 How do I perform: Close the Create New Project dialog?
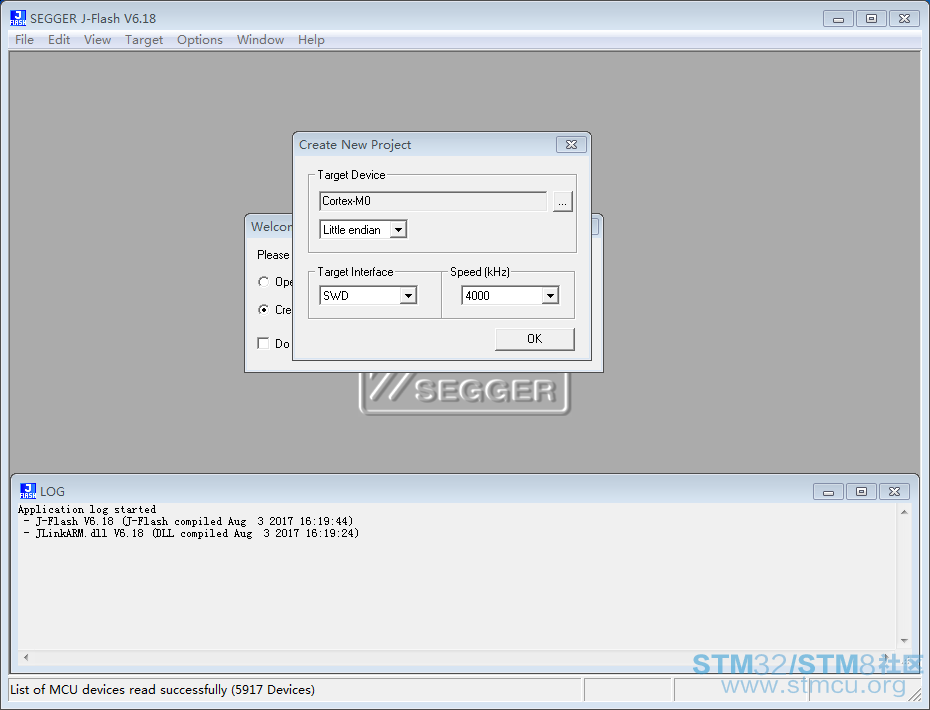(x=571, y=145)
